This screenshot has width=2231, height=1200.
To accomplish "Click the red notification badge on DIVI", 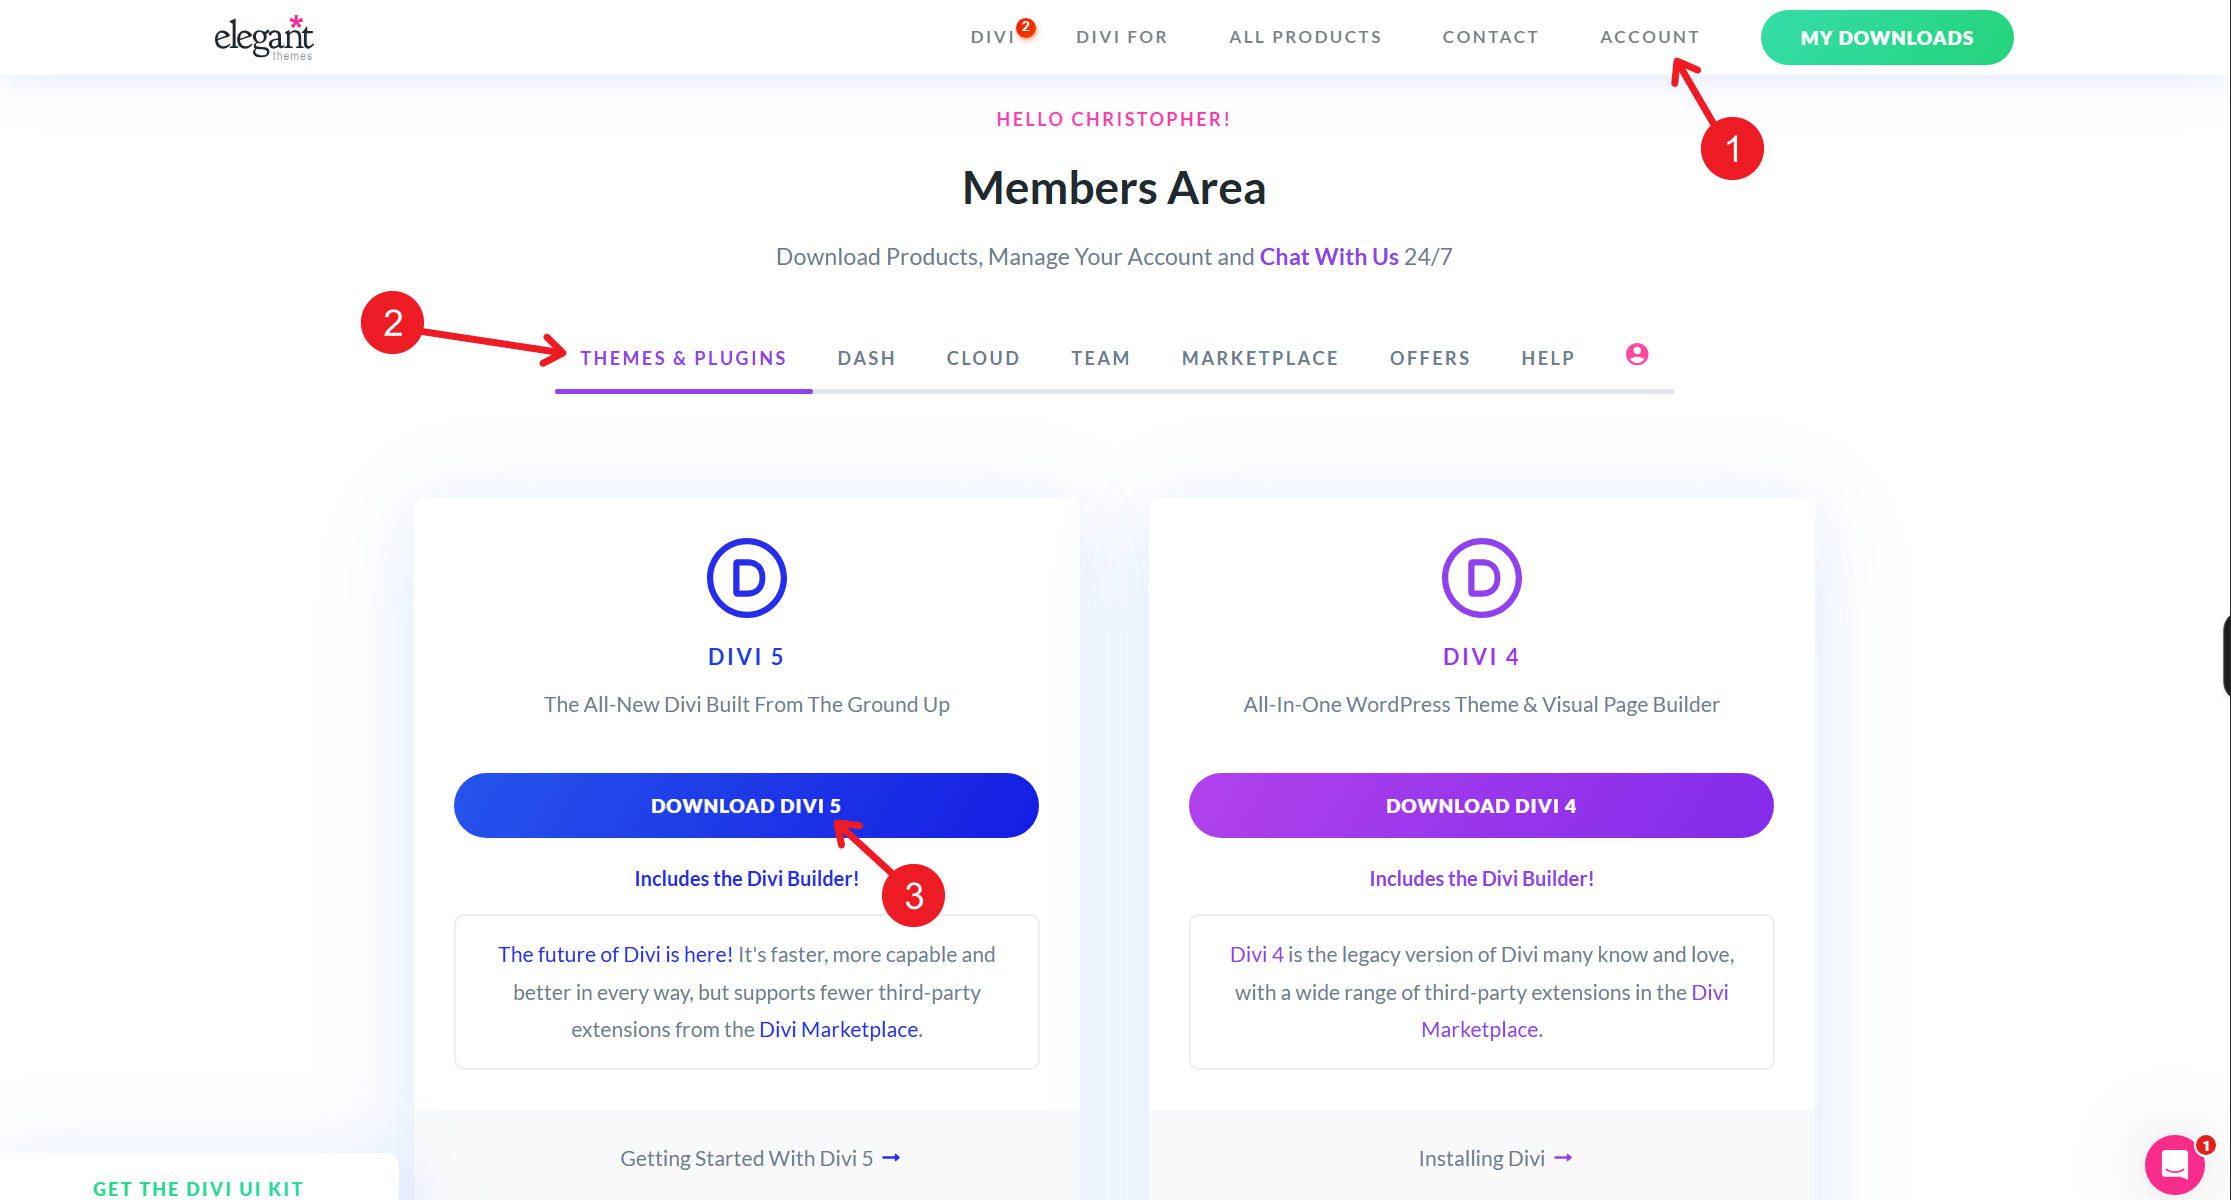I will click(1026, 28).
